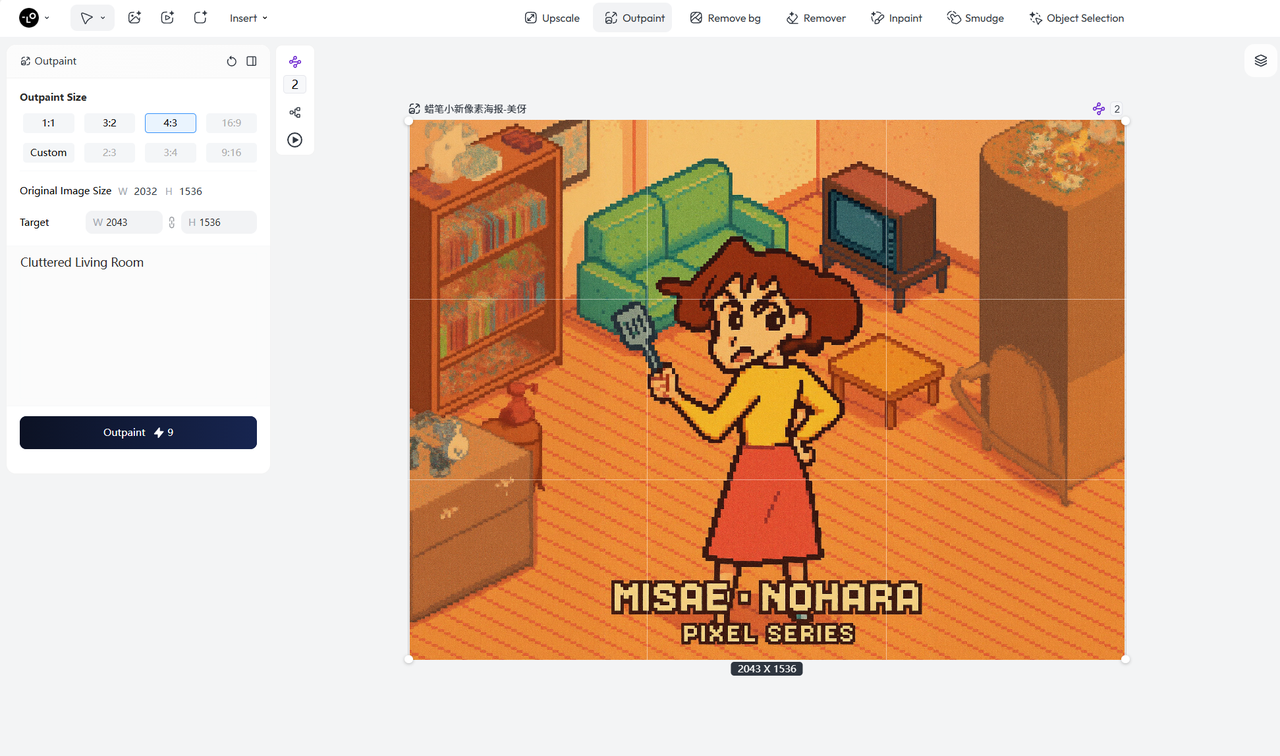The height and width of the screenshot is (756, 1280).
Task: Choose the 9:16 outpaint ratio
Action: [x=231, y=153]
